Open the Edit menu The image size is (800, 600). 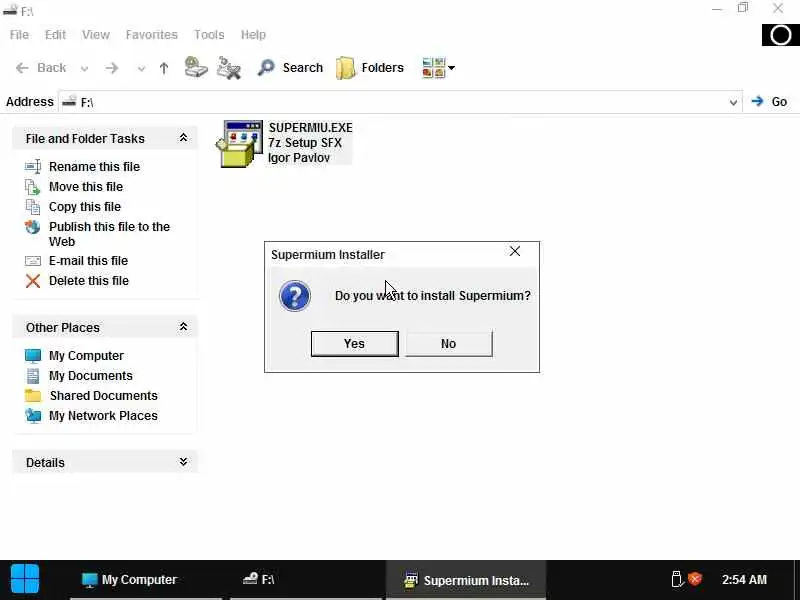55,35
